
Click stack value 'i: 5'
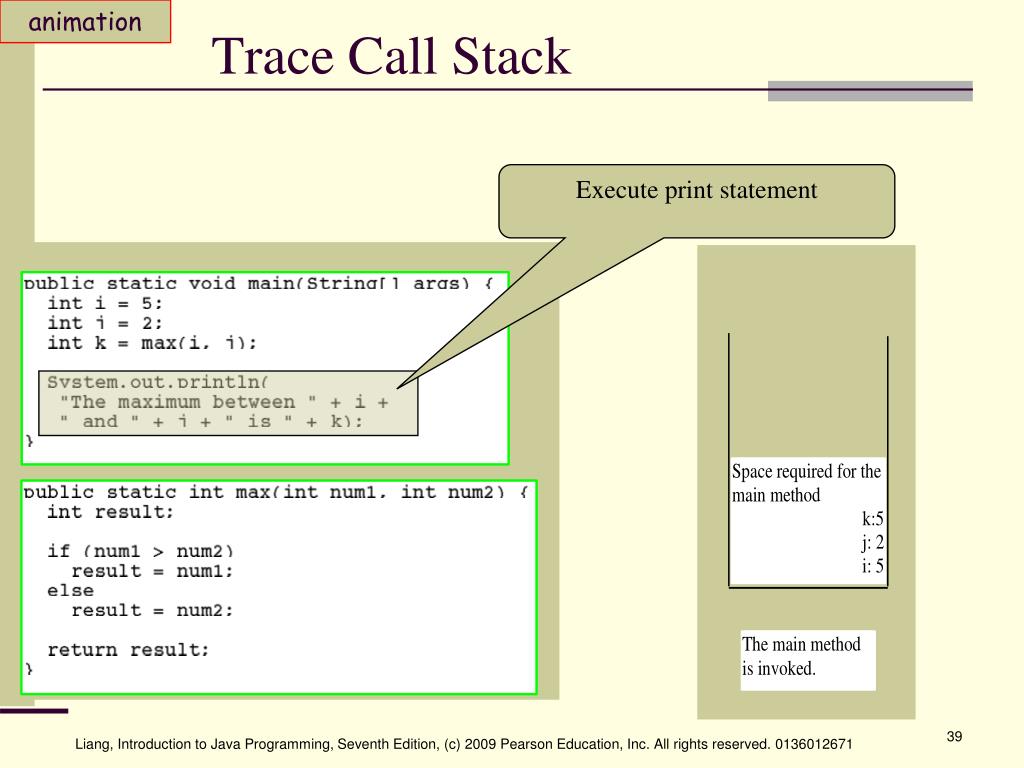tap(872, 566)
